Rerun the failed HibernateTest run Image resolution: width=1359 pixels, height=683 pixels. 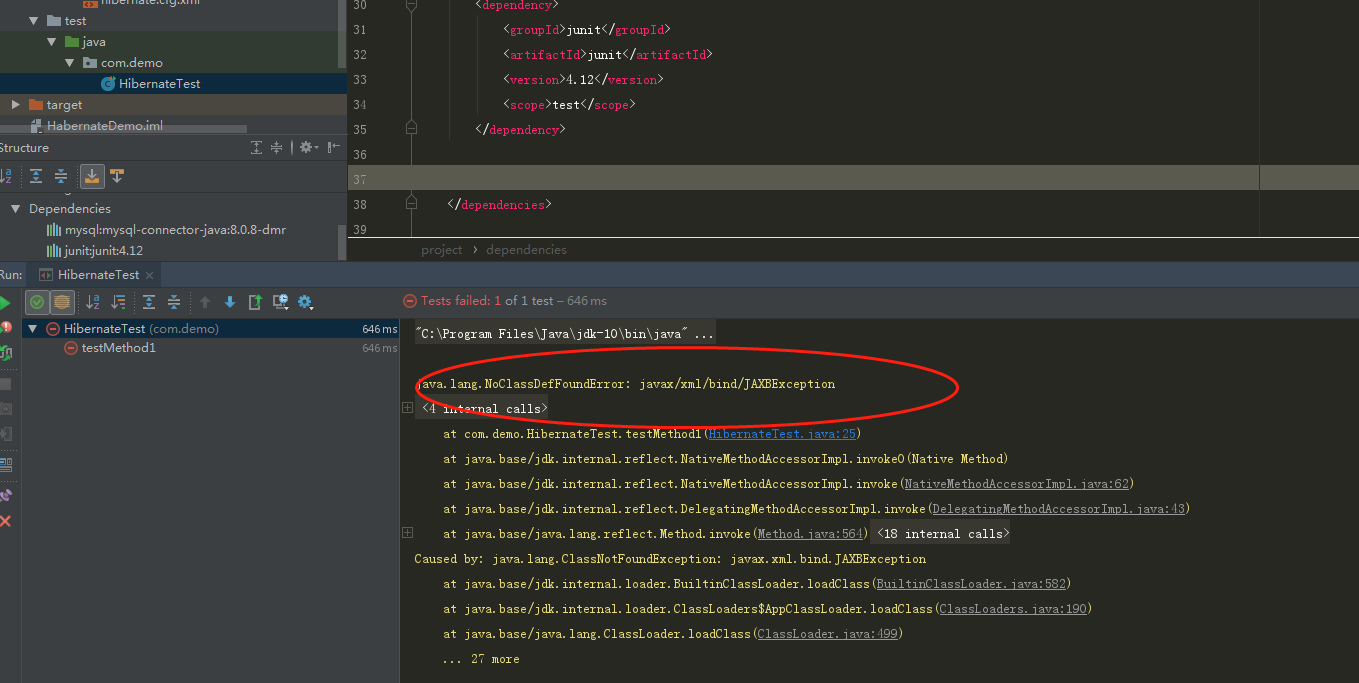click(8, 301)
